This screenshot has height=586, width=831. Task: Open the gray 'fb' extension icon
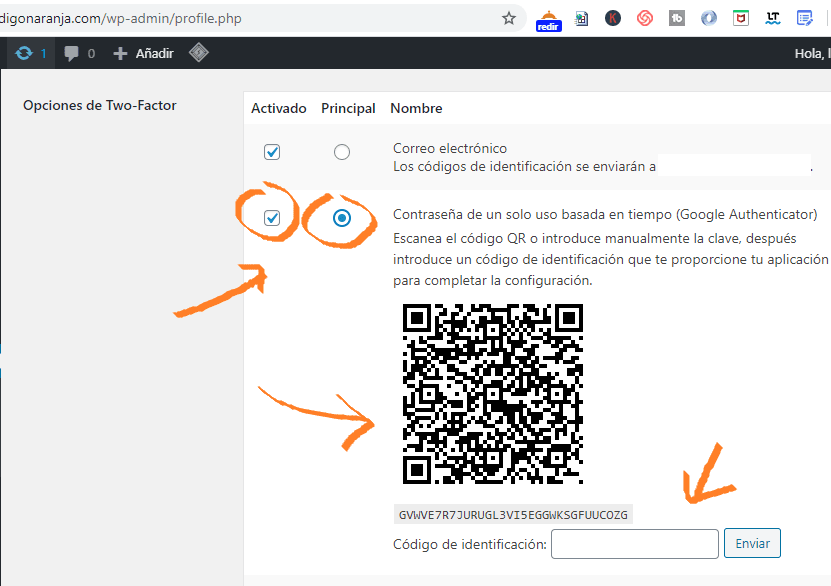(x=677, y=19)
